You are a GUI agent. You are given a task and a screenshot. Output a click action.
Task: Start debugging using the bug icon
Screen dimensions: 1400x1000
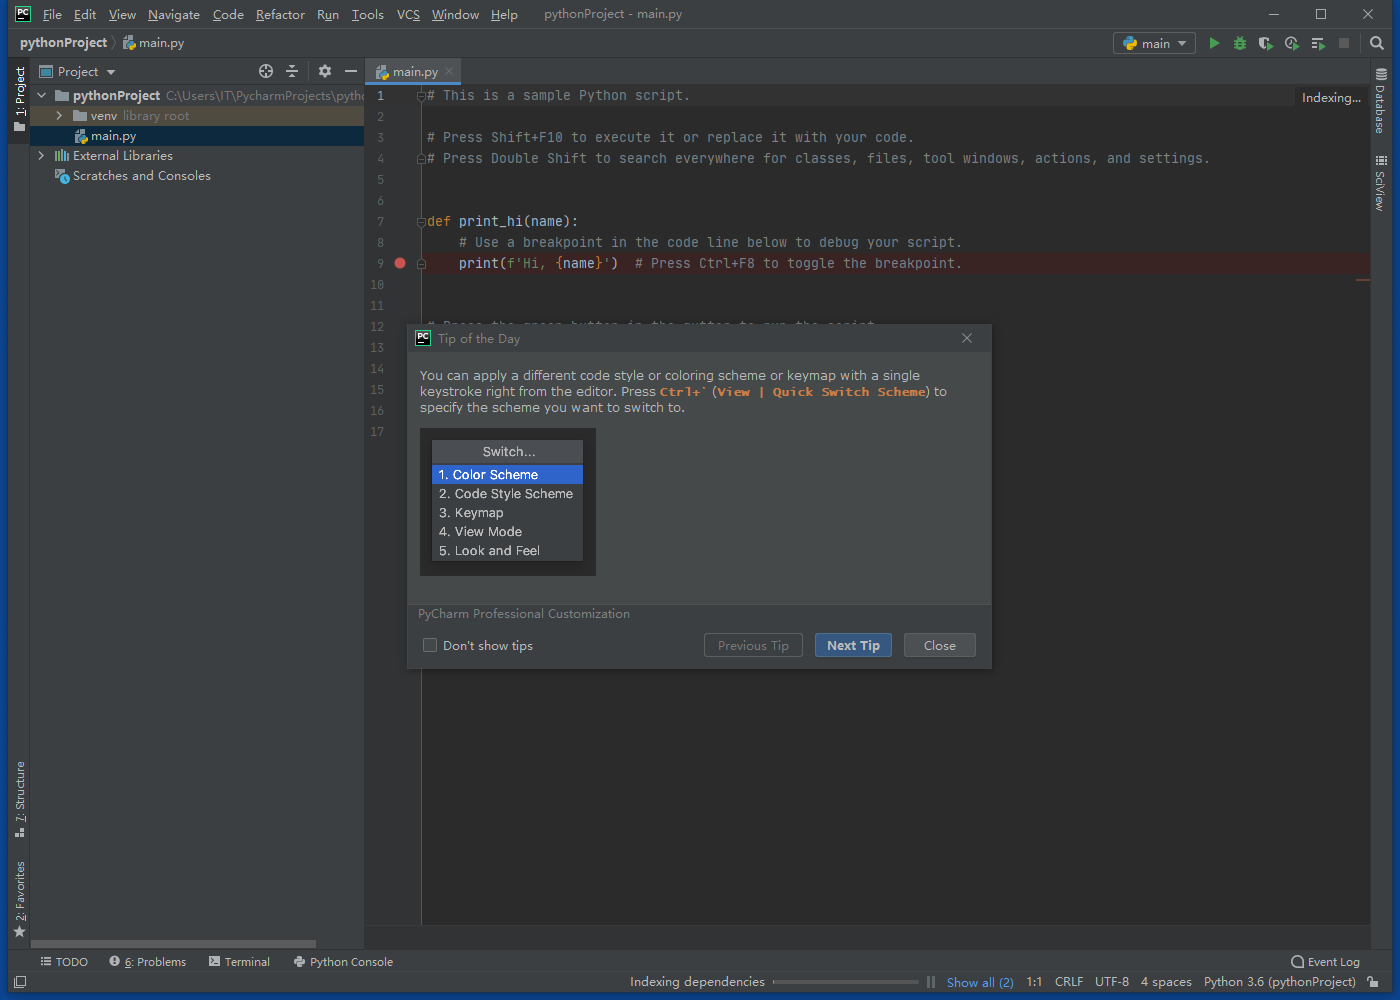point(1239,43)
